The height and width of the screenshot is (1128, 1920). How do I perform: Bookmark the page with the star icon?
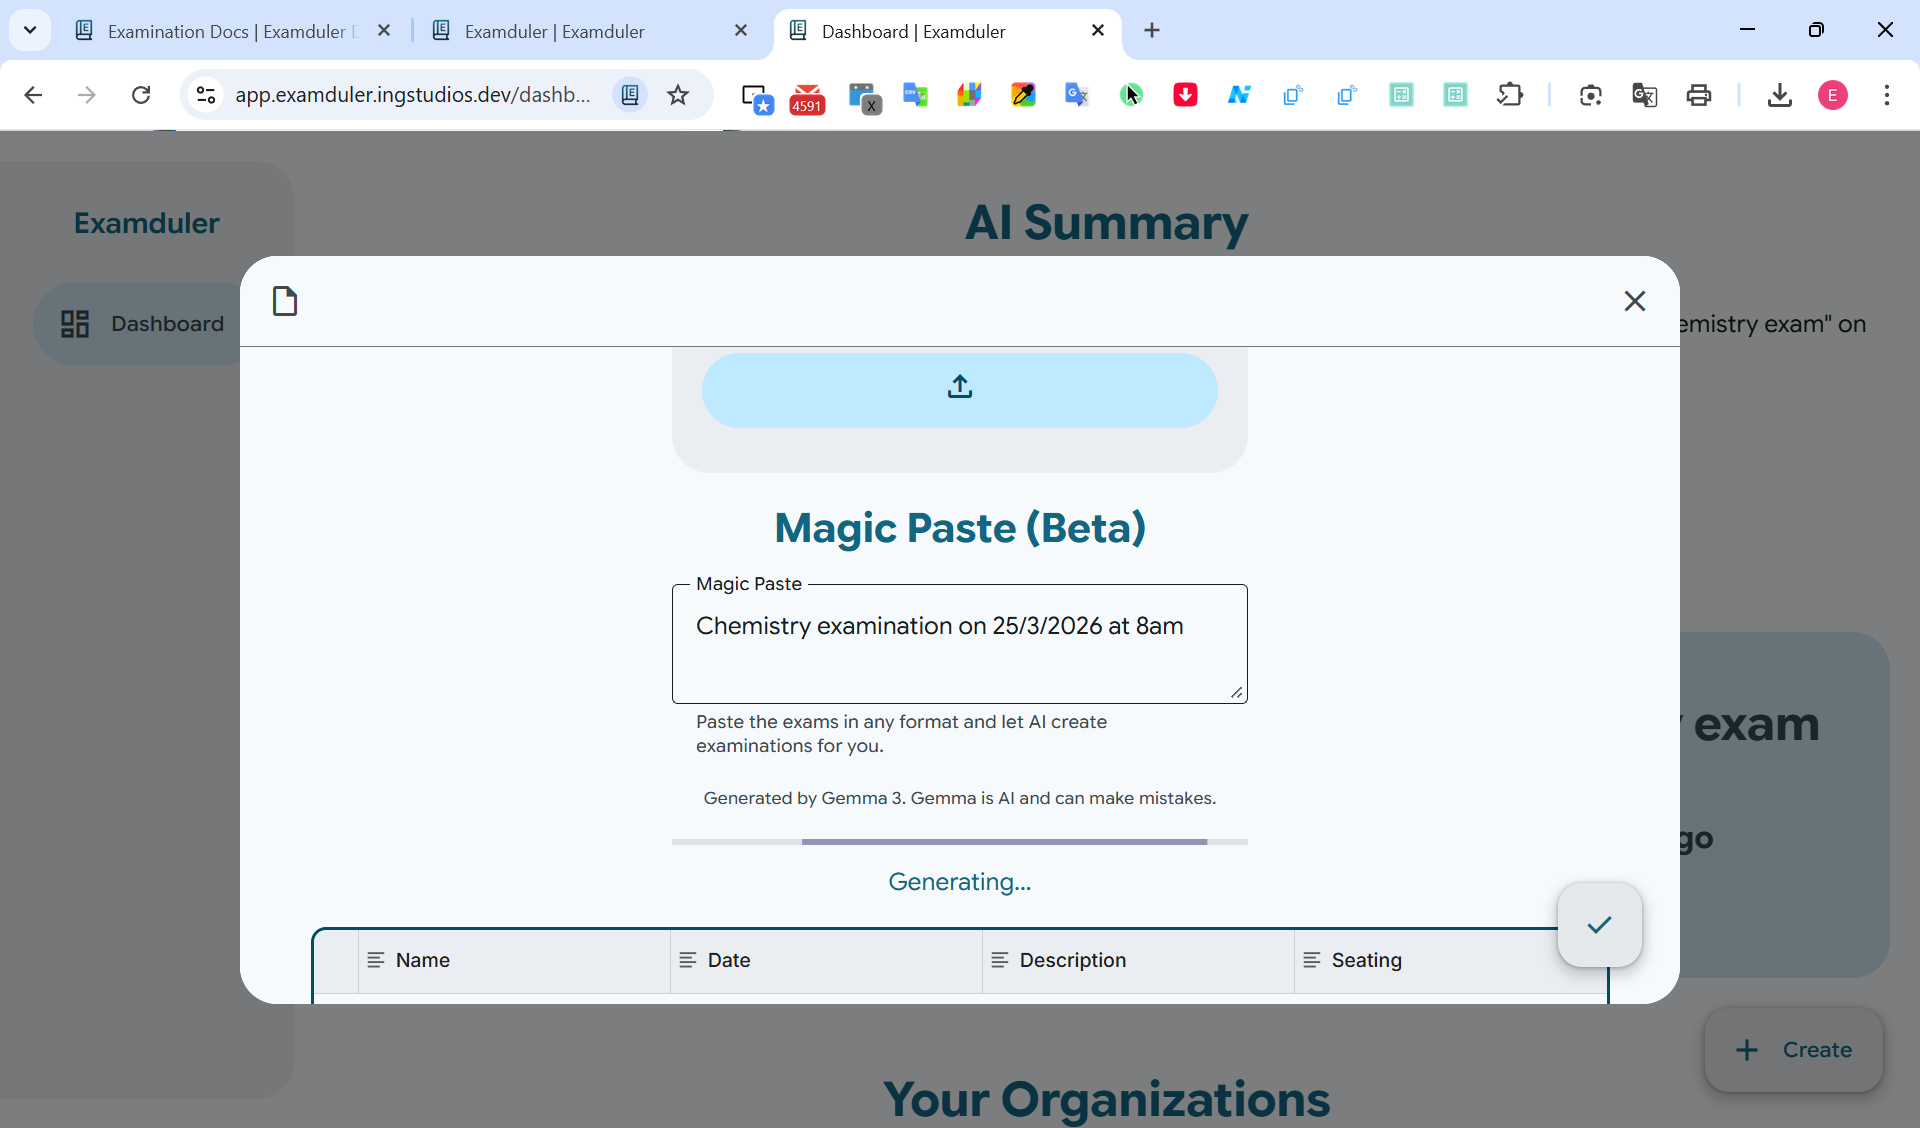(x=678, y=95)
